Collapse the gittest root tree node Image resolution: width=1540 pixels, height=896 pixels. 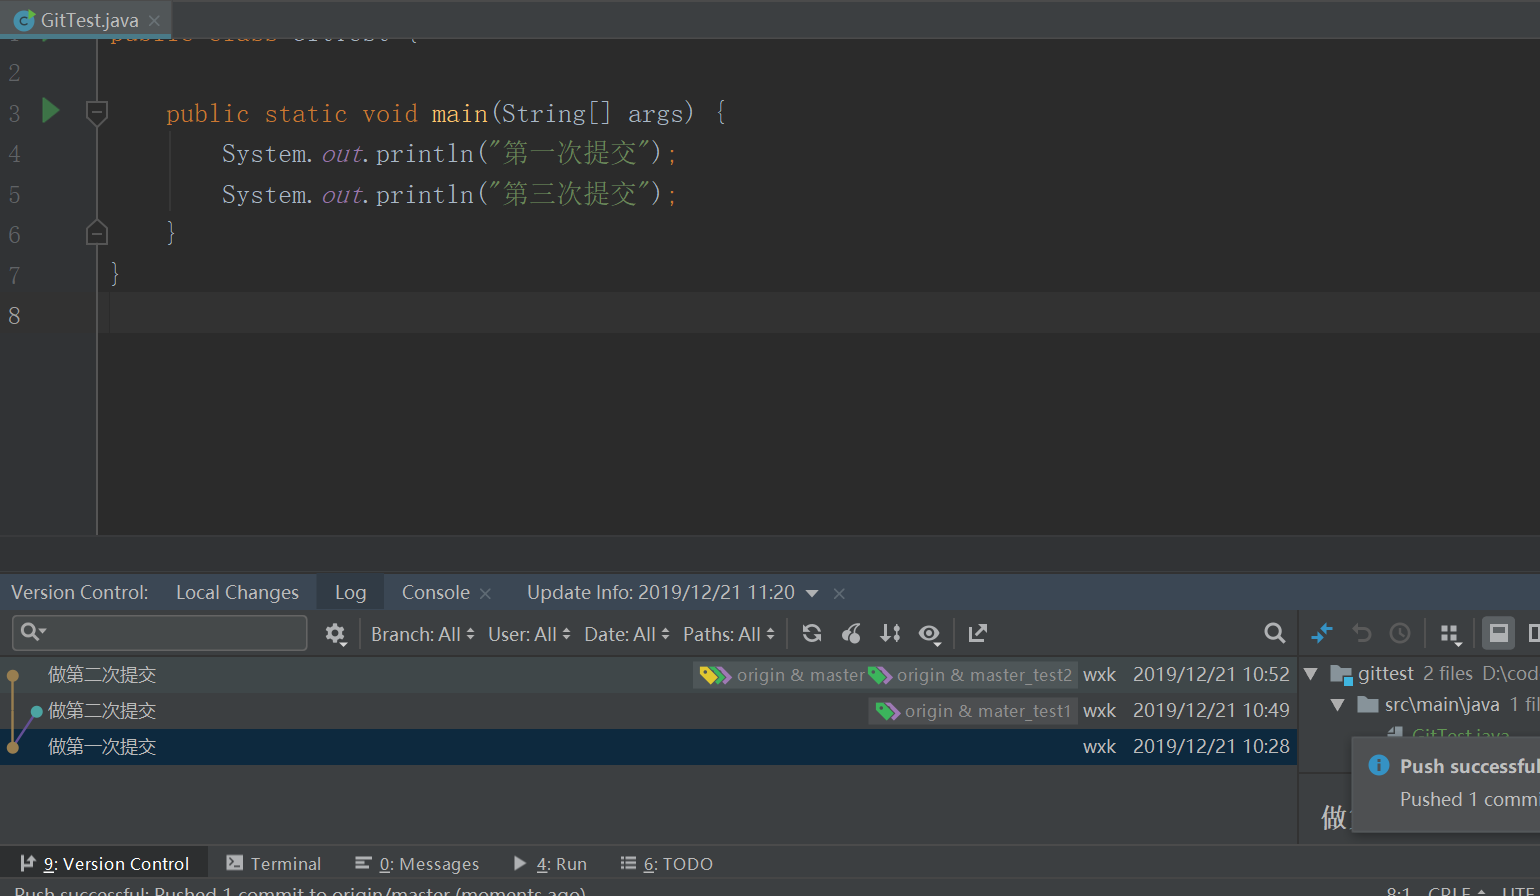tap(1311, 674)
